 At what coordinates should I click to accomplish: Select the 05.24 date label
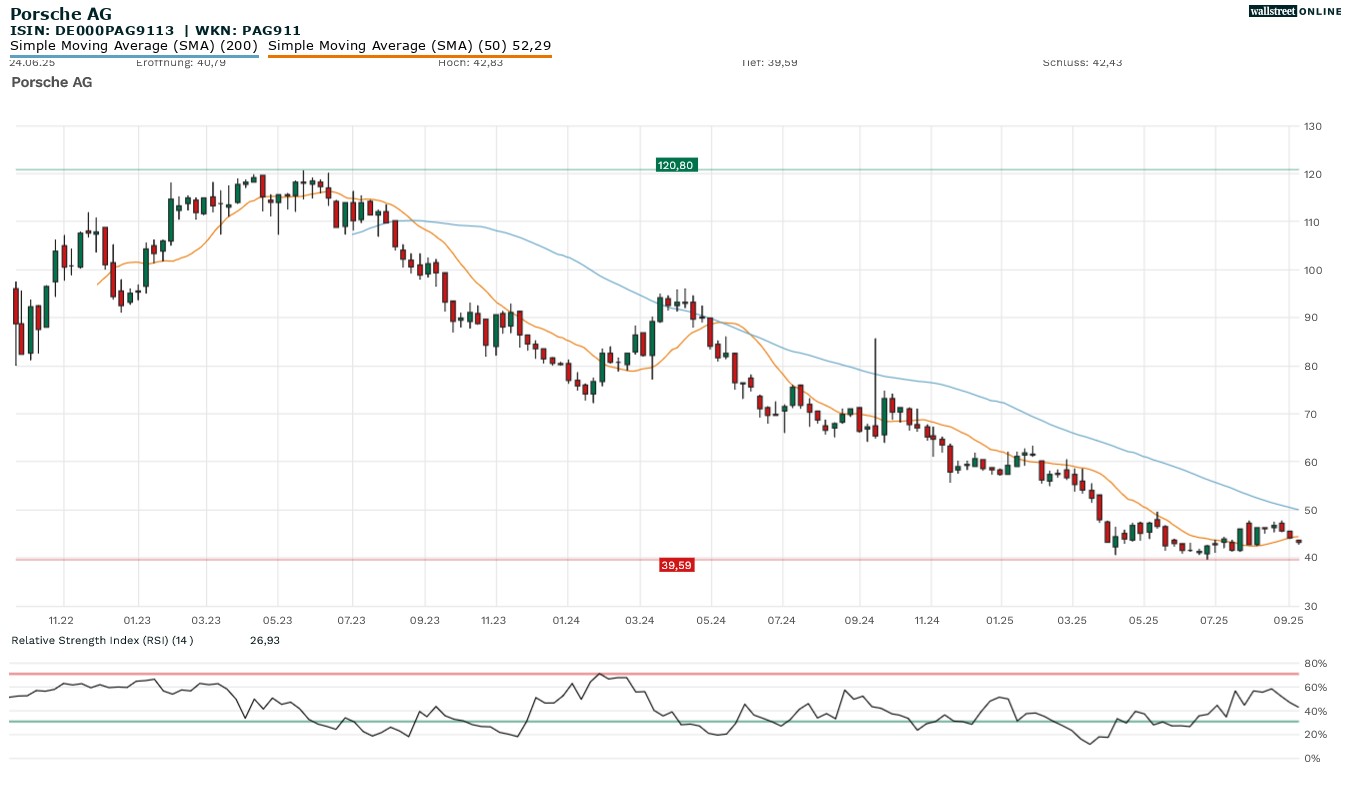[710, 620]
